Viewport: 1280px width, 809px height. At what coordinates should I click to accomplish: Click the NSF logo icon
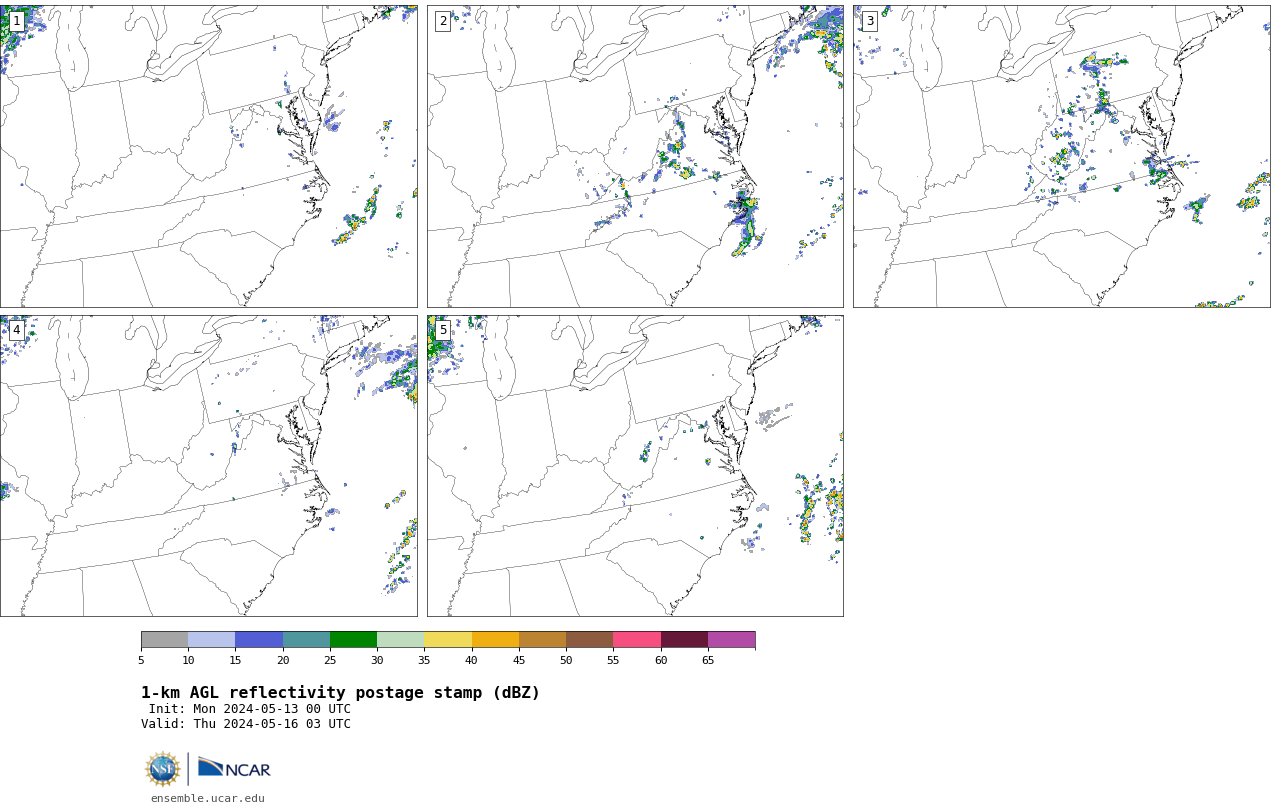click(x=163, y=769)
